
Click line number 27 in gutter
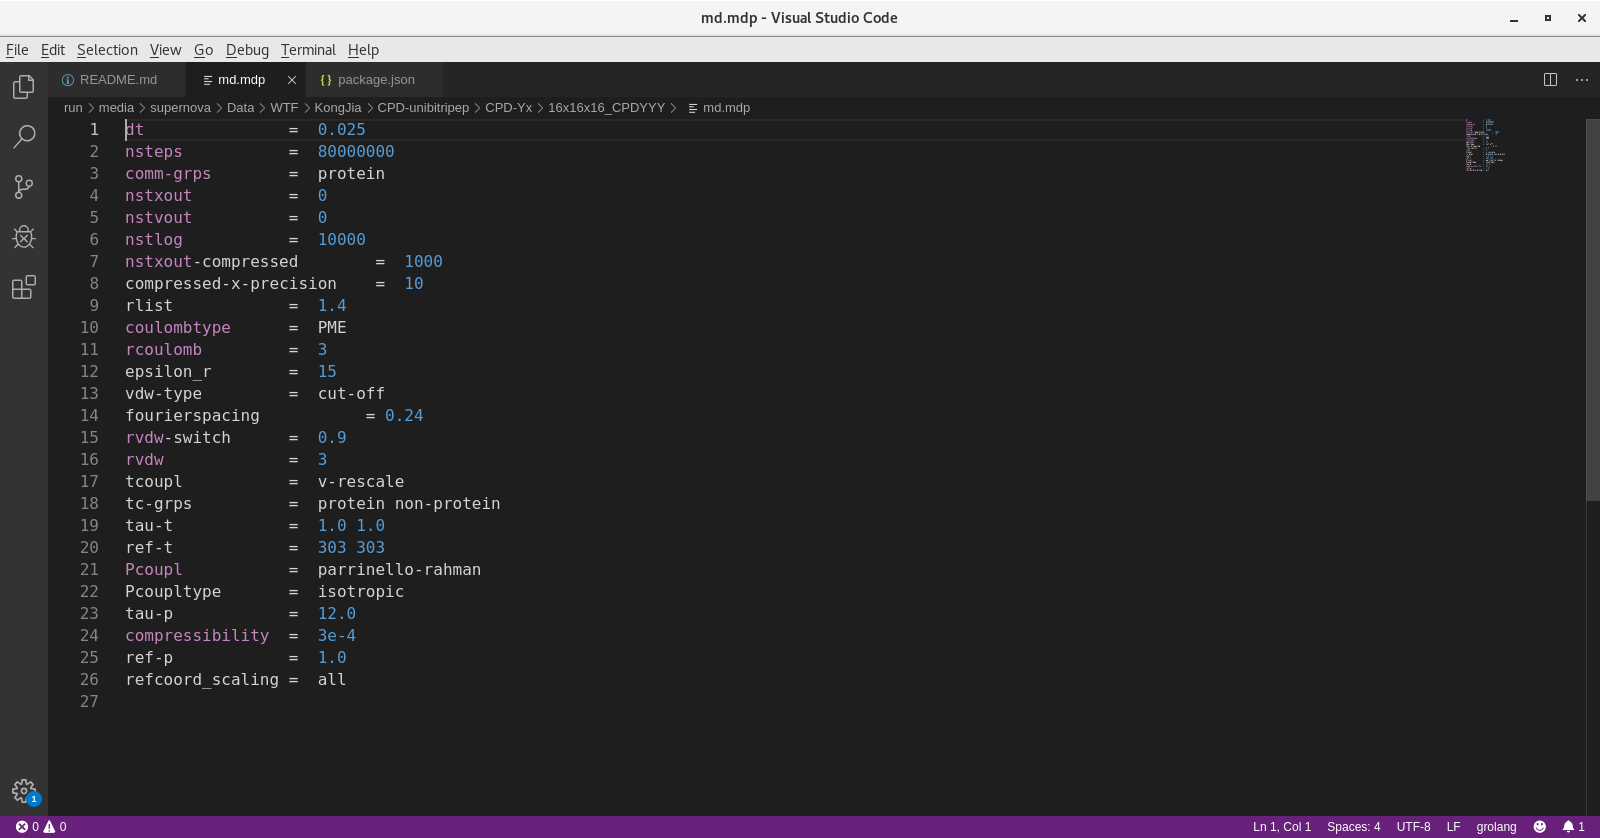89,702
